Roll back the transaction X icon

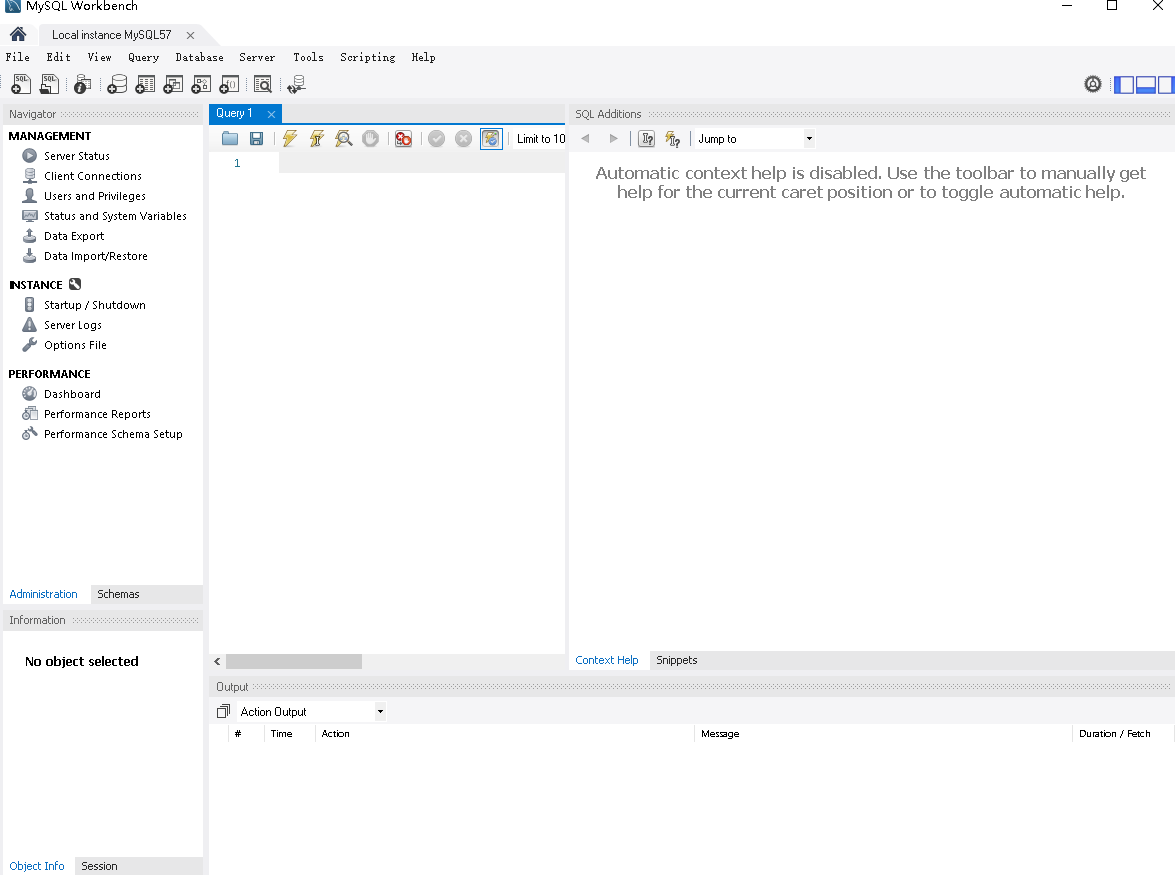pos(464,139)
